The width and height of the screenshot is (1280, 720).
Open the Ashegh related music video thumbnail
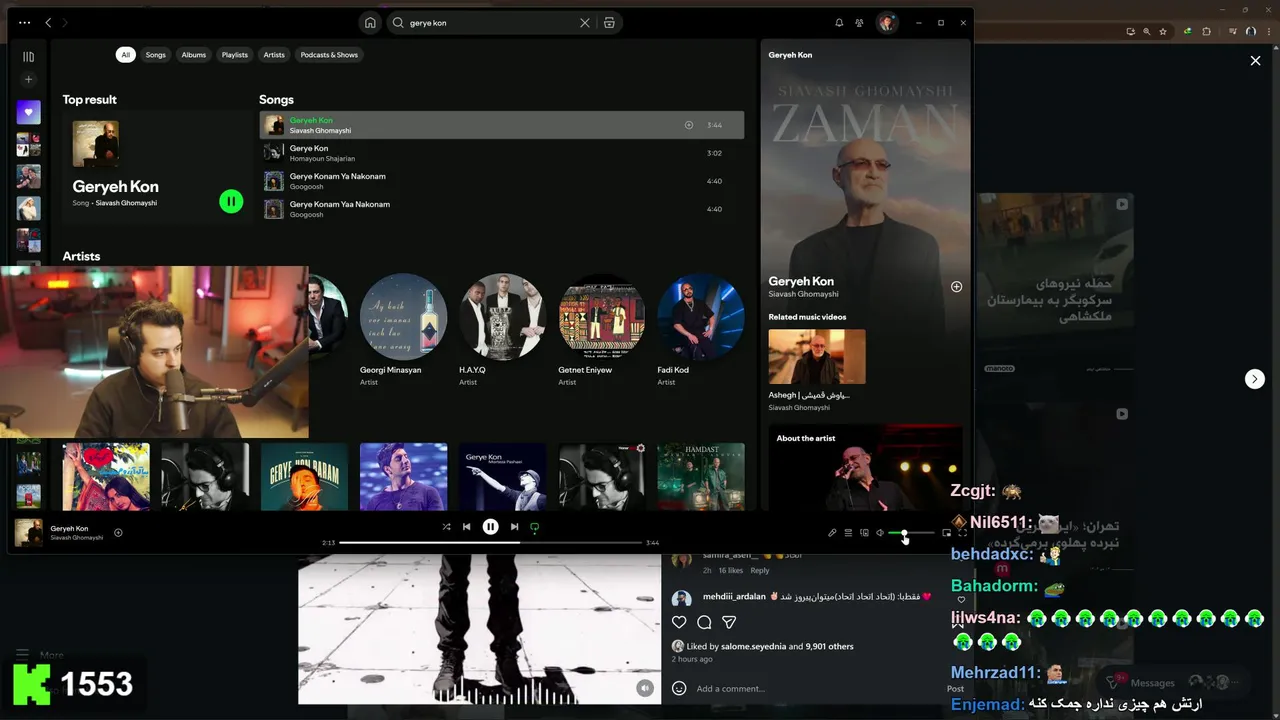[817, 356]
